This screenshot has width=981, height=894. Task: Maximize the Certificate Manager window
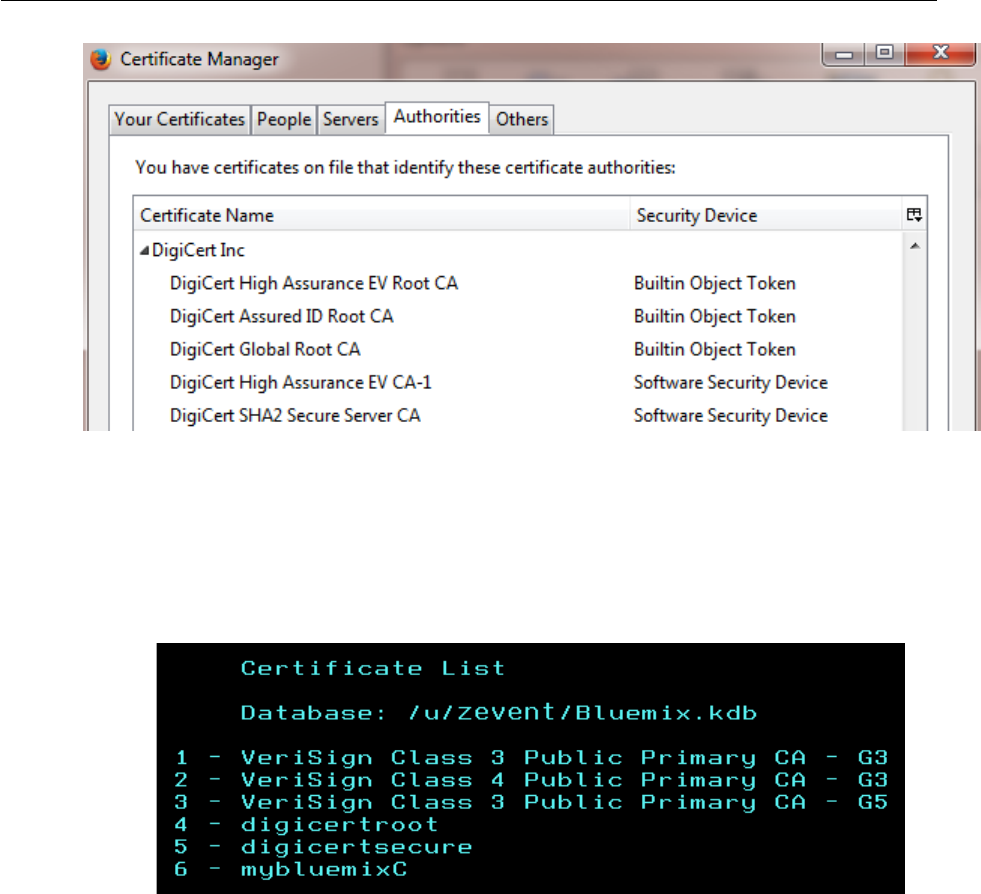[x=884, y=54]
